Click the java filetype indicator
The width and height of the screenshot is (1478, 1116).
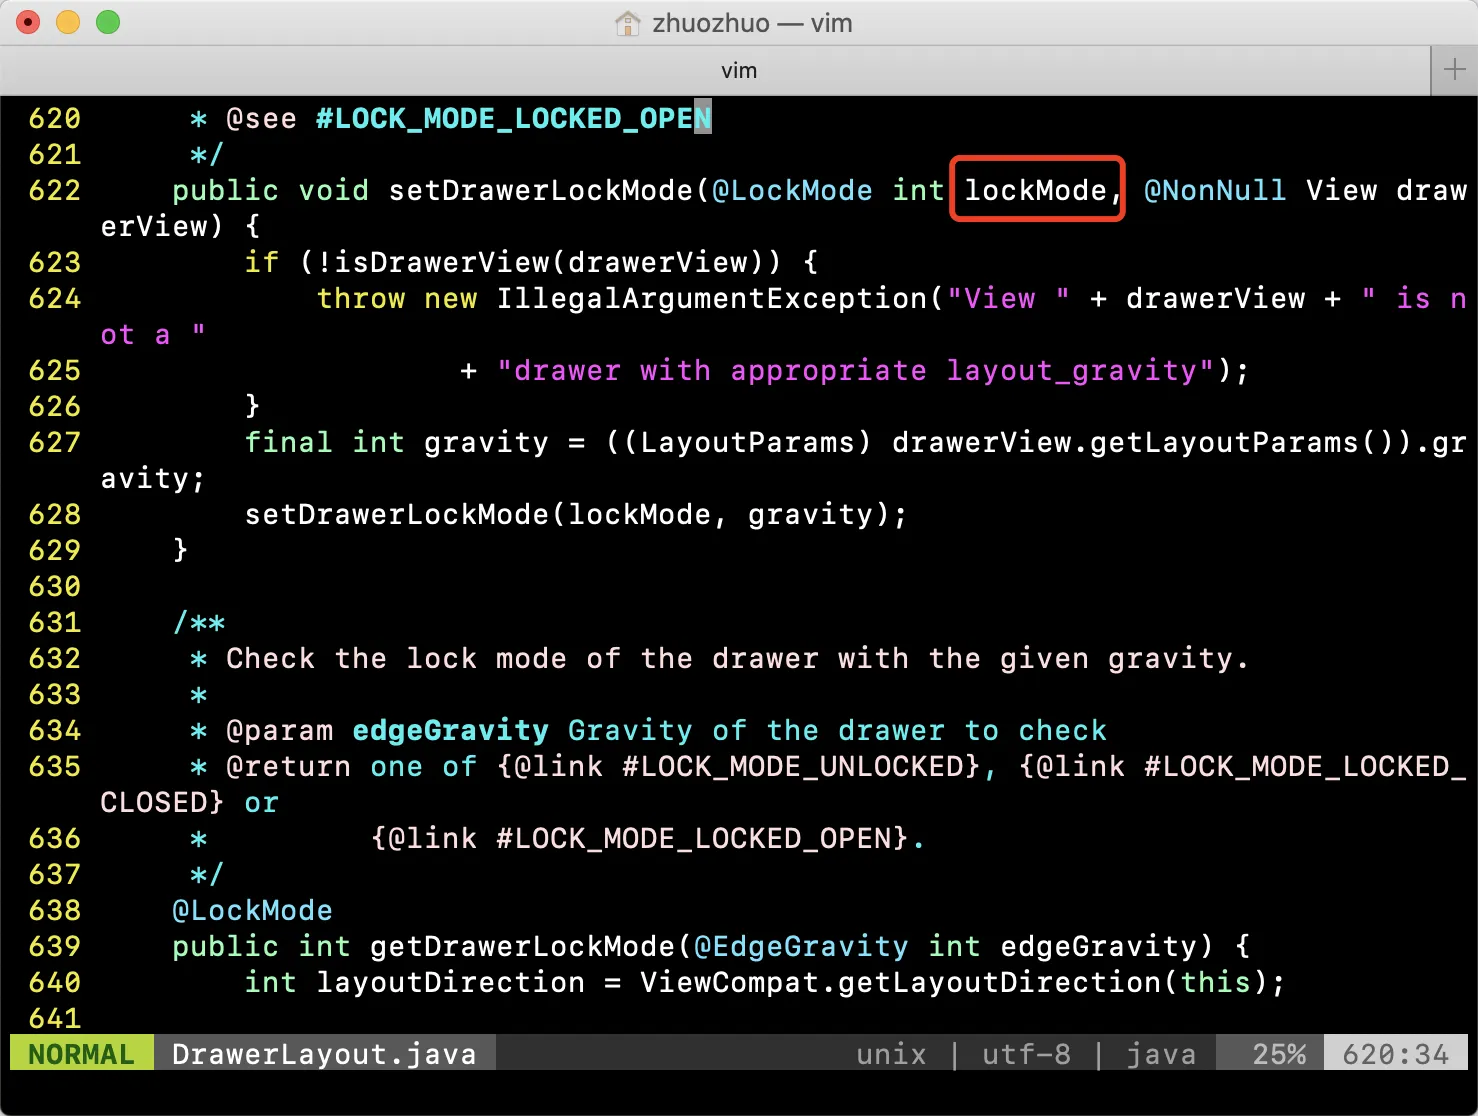pyautogui.click(x=1160, y=1054)
